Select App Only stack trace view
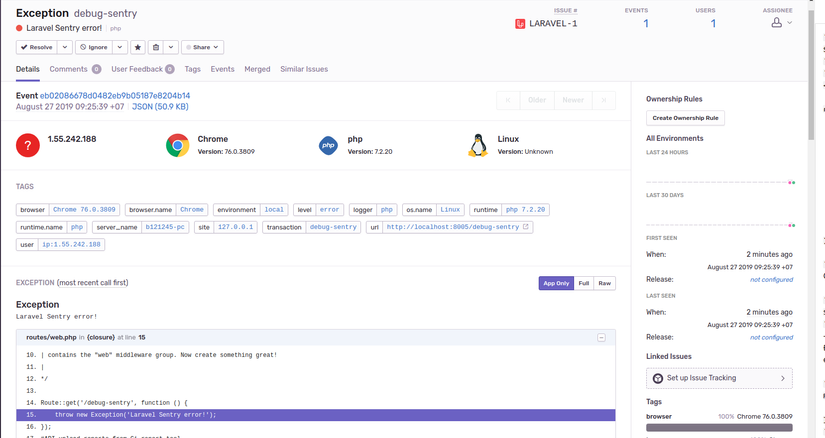The height and width of the screenshot is (438, 825). tap(556, 283)
